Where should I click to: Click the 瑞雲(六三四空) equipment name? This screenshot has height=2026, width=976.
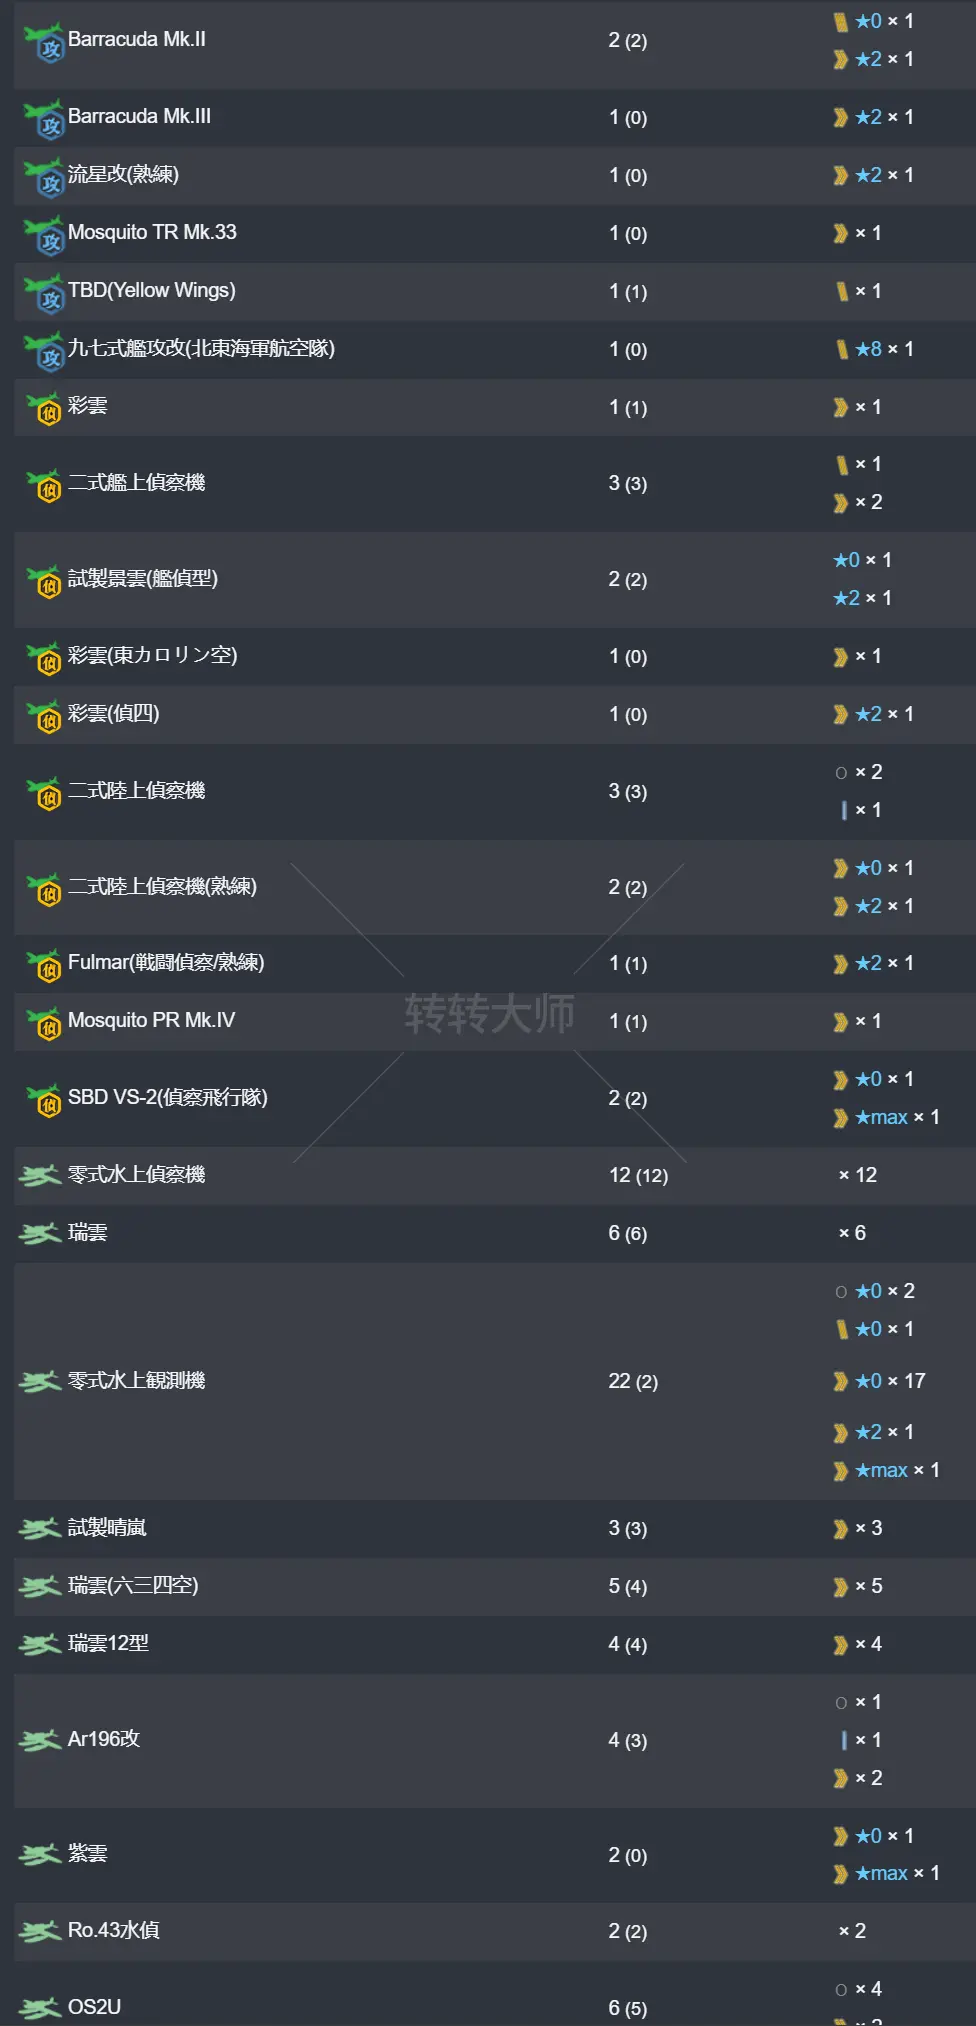pyautogui.click(x=133, y=1586)
